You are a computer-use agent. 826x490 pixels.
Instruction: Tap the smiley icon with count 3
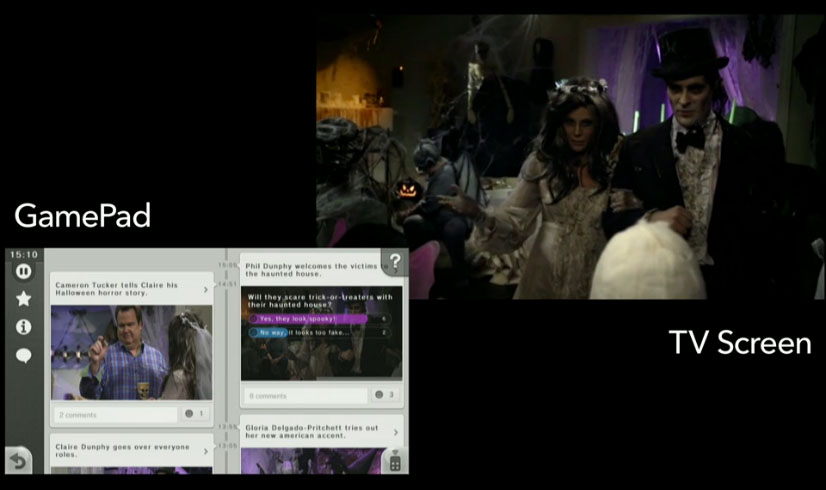pyautogui.click(x=379, y=394)
